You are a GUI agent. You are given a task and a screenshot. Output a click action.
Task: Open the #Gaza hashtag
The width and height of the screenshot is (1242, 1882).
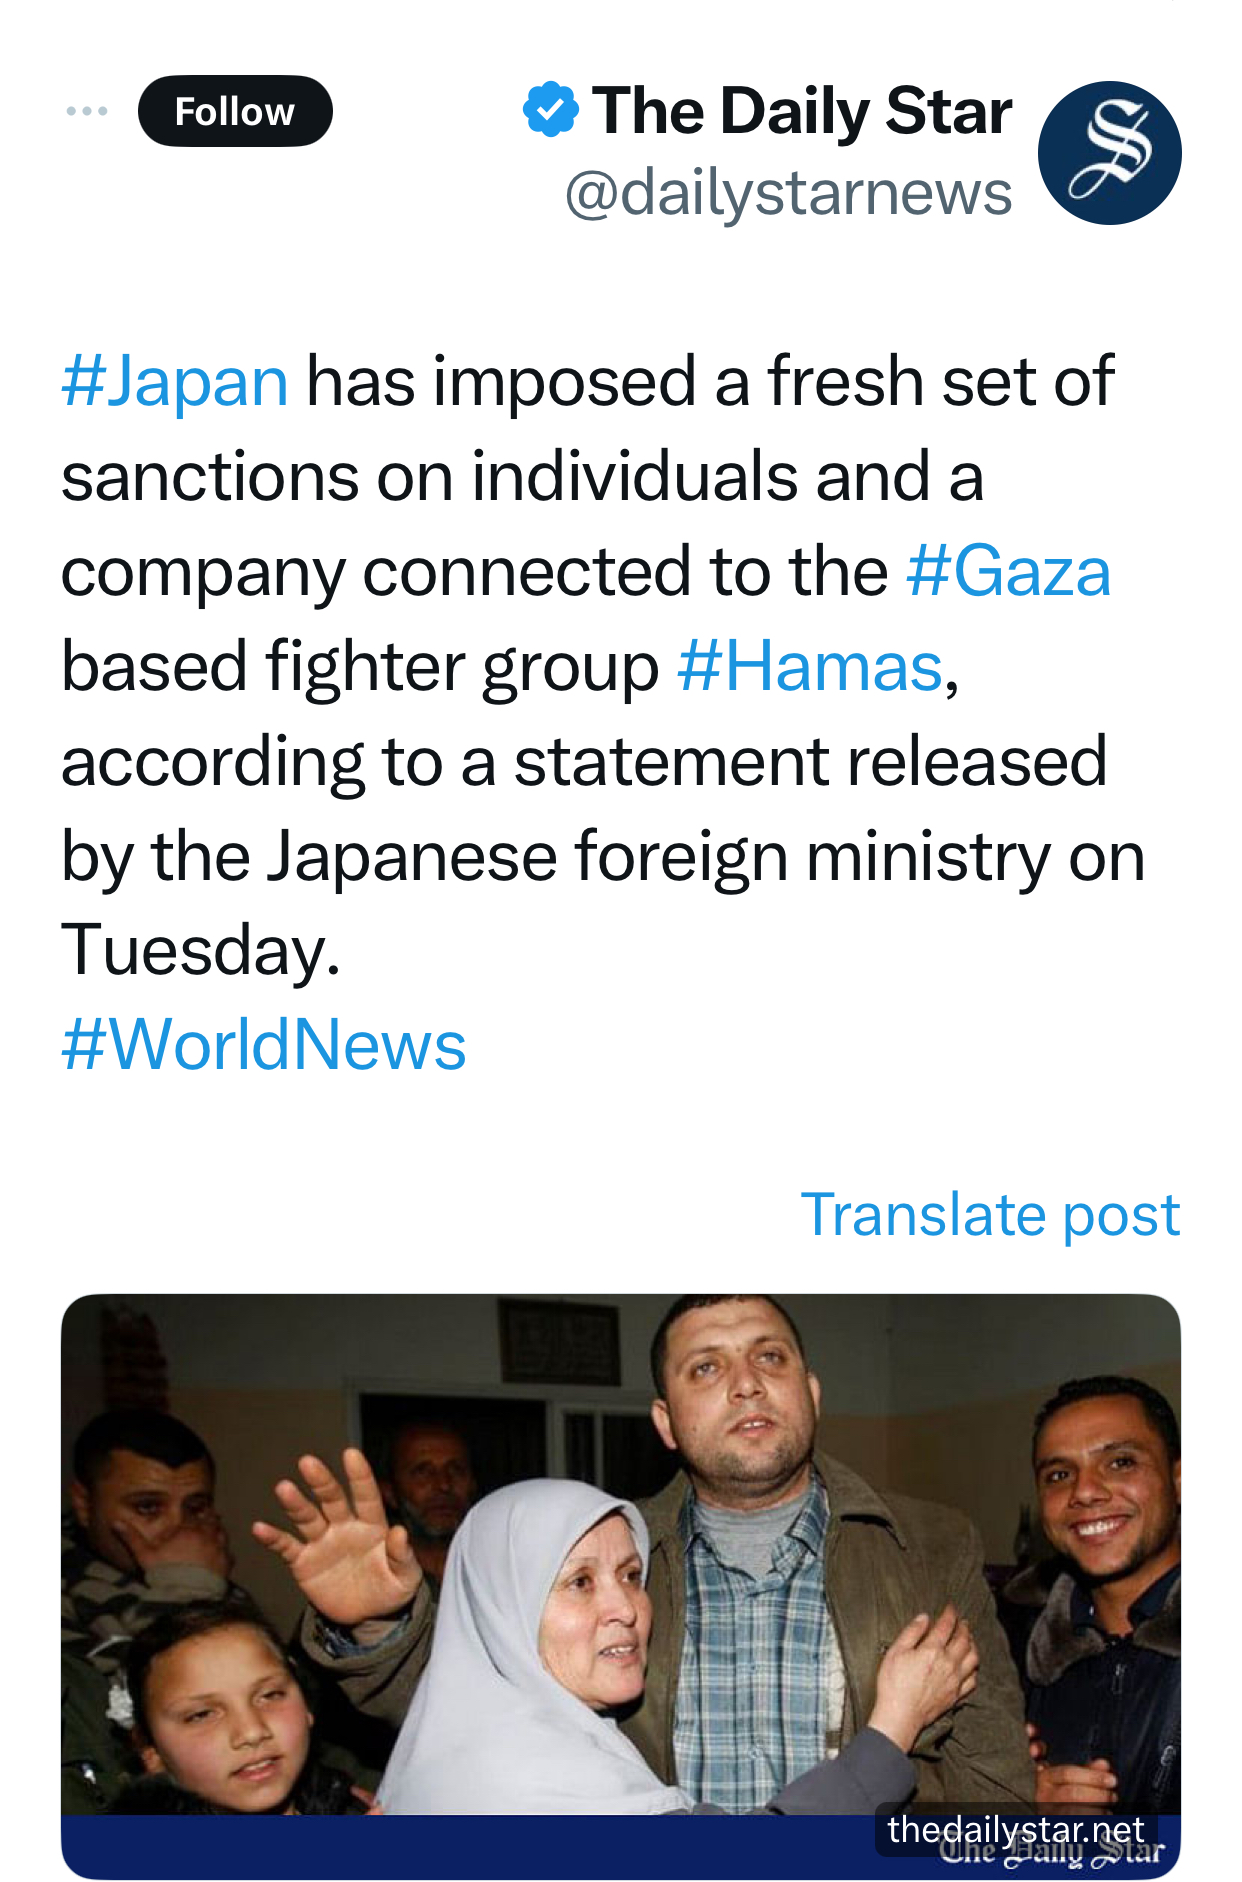tap(1008, 572)
